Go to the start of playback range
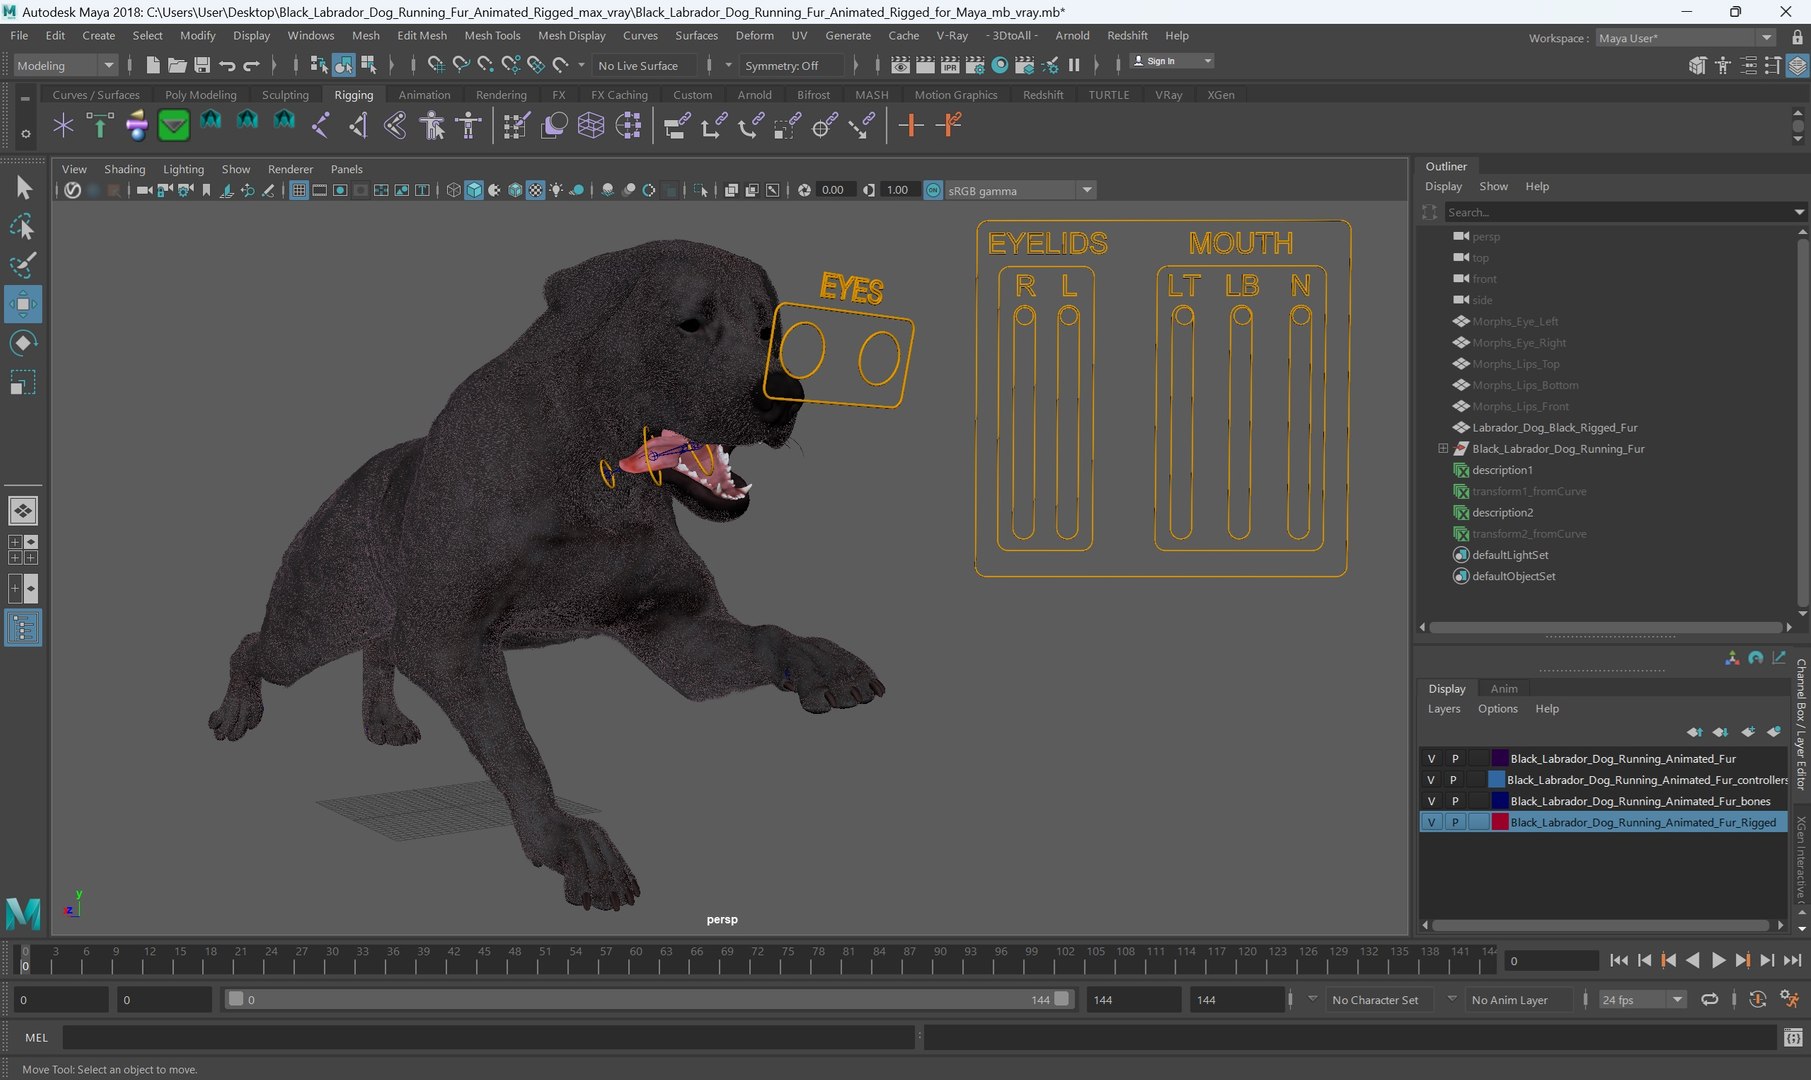The height and width of the screenshot is (1080, 1811). click(1619, 960)
